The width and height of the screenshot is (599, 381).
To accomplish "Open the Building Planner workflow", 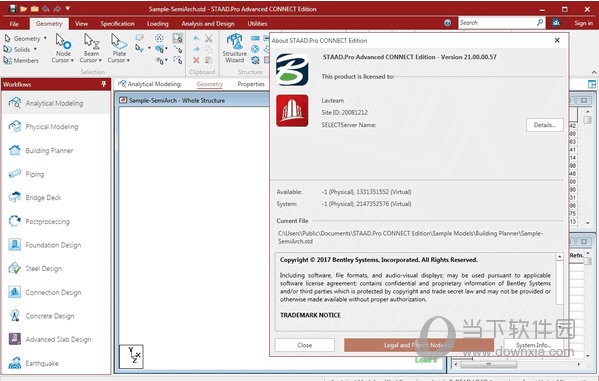I will (x=56, y=151).
